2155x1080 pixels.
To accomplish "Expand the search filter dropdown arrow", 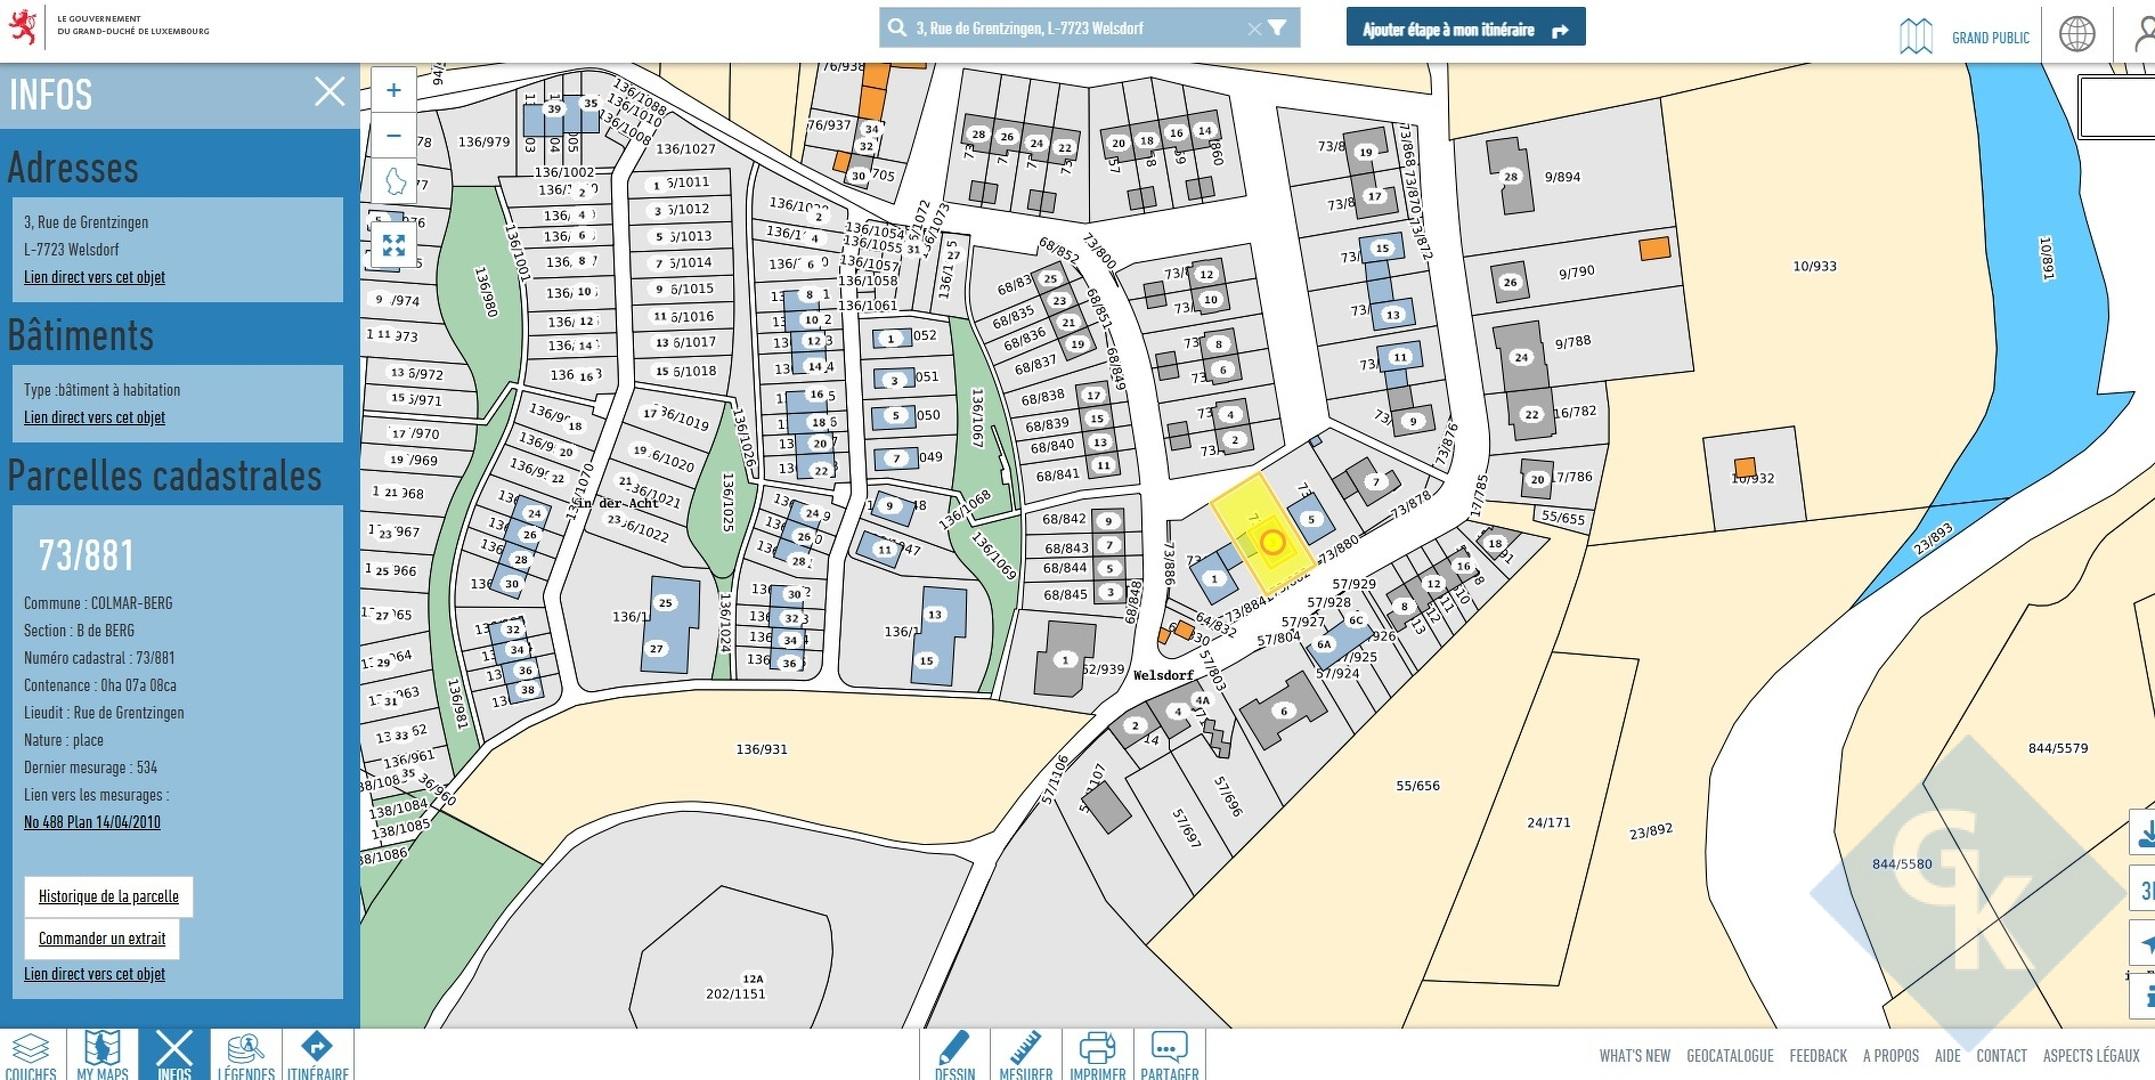I will [1277, 28].
